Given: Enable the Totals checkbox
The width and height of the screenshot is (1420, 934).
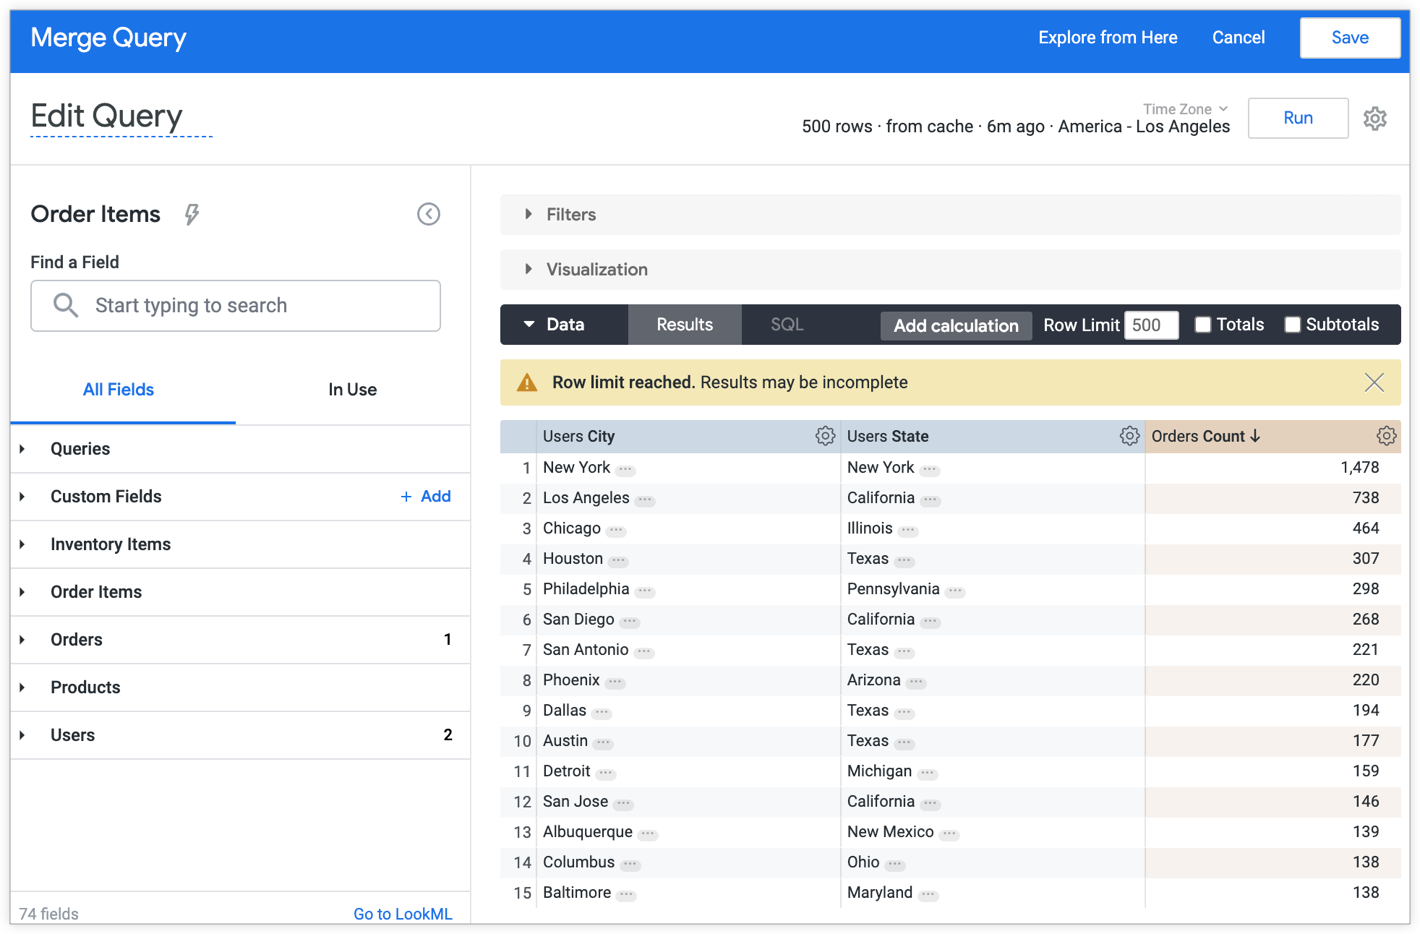Looking at the screenshot, I should pyautogui.click(x=1201, y=324).
